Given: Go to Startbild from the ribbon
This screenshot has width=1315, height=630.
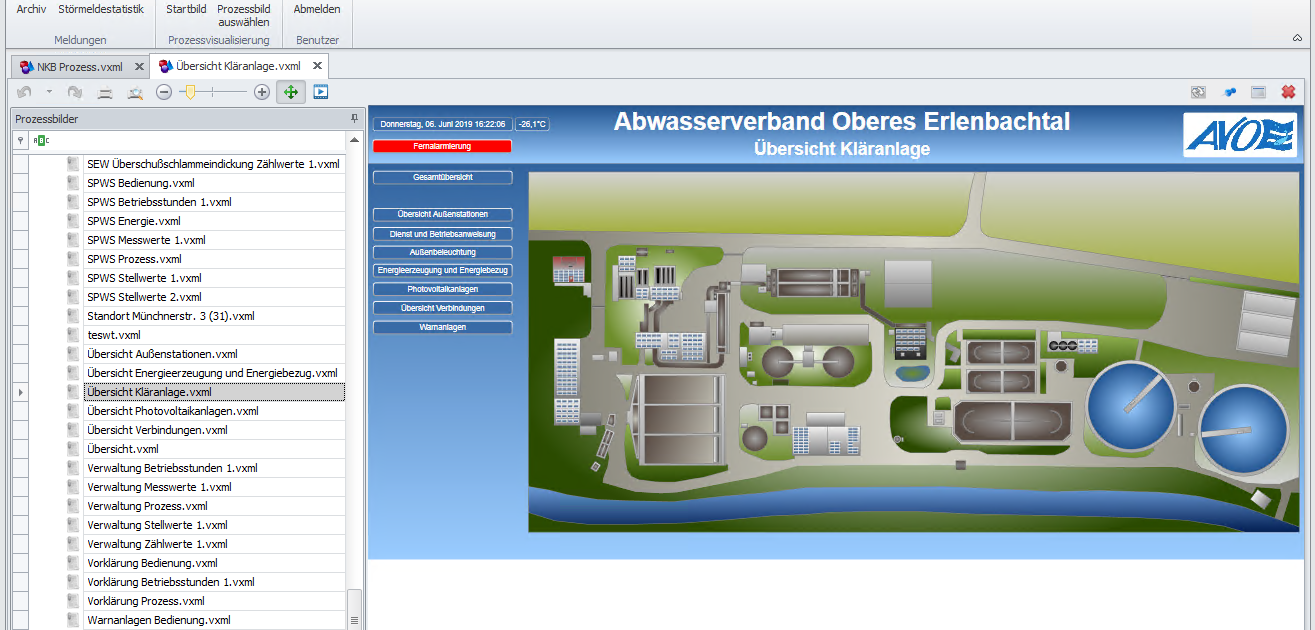Looking at the screenshot, I should tap(186, 9).
